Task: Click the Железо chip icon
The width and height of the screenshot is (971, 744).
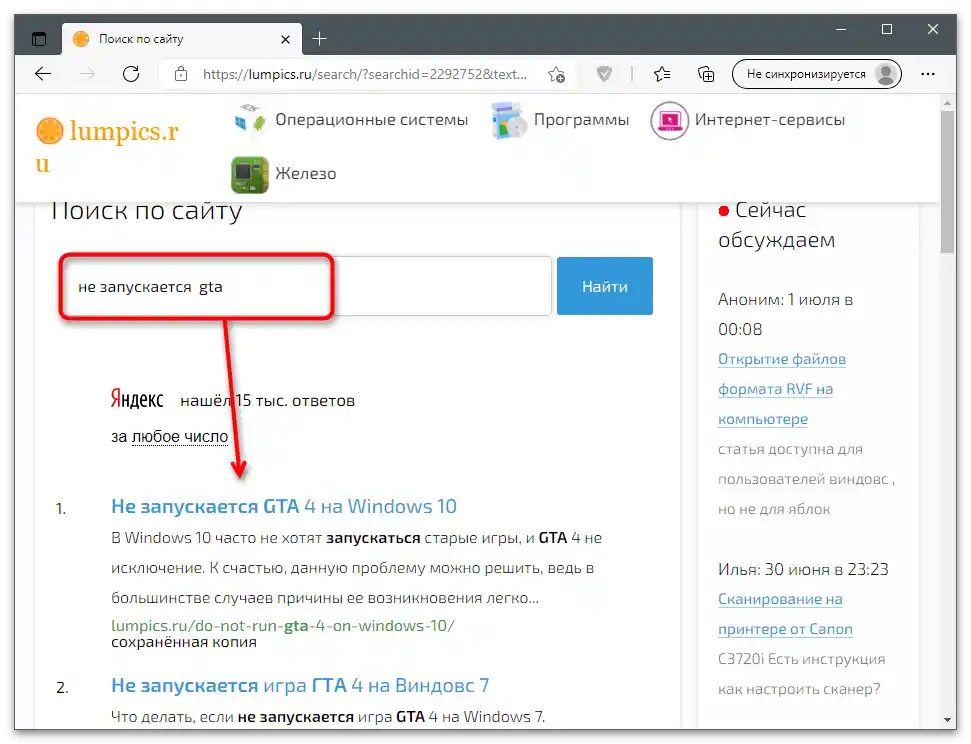Action: pos(250,175)
